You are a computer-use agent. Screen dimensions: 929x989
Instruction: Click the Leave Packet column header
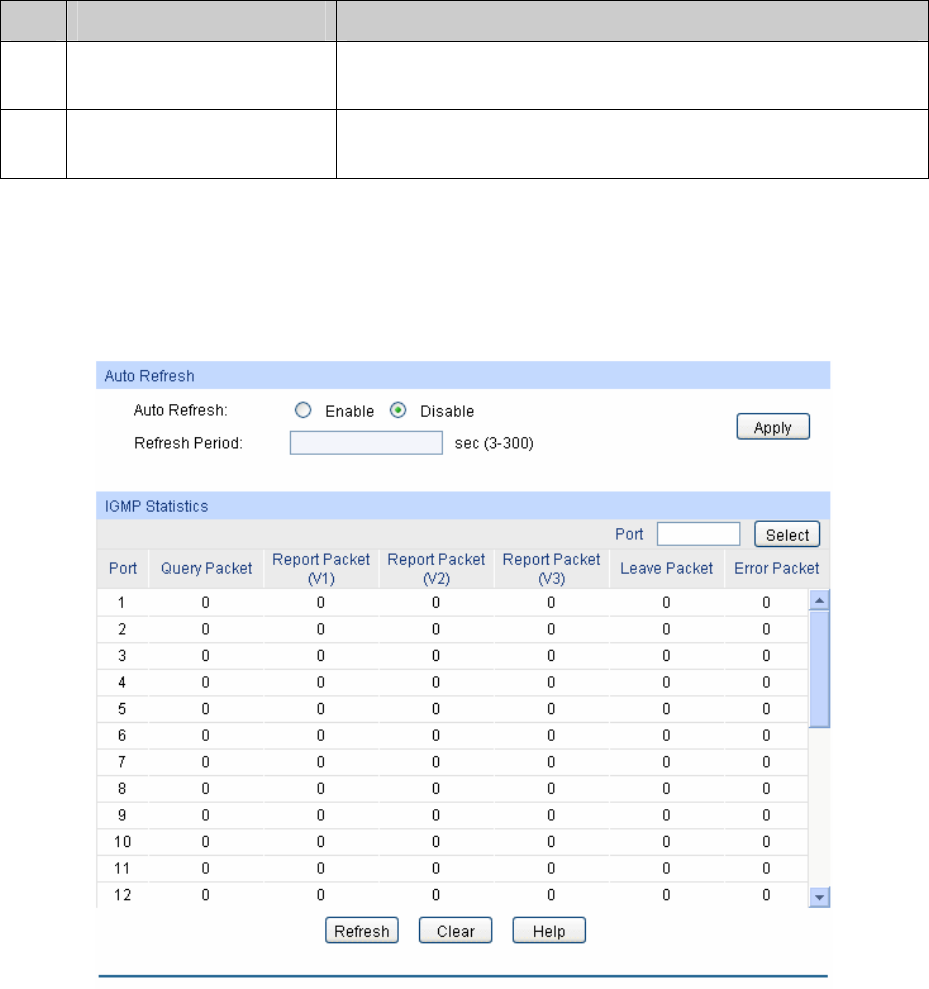tap(667, 568)
